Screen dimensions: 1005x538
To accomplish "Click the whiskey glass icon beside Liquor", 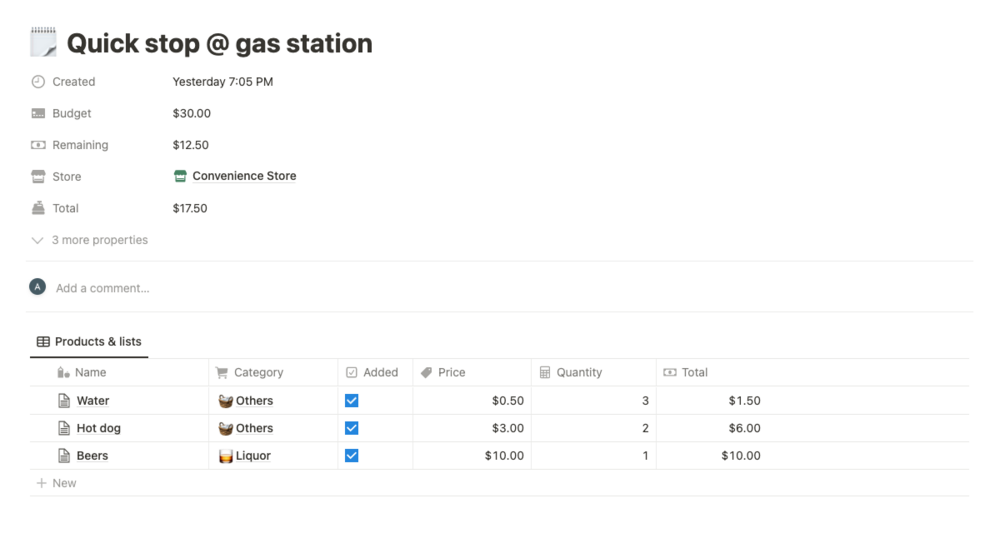I will tap(225, 456).
